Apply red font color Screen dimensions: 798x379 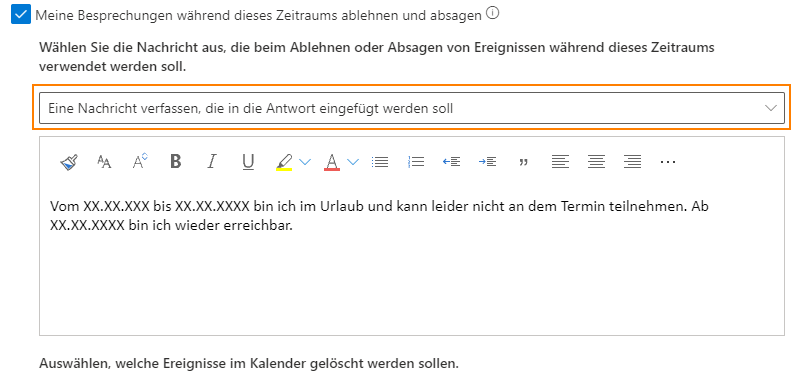coord(332,162)
